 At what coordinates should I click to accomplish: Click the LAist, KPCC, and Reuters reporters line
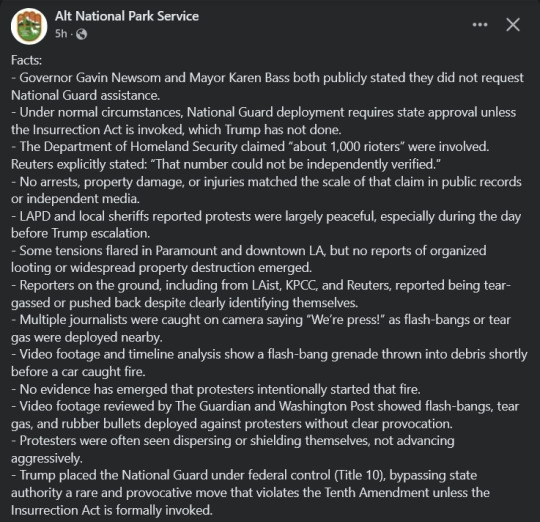[261, 294]
